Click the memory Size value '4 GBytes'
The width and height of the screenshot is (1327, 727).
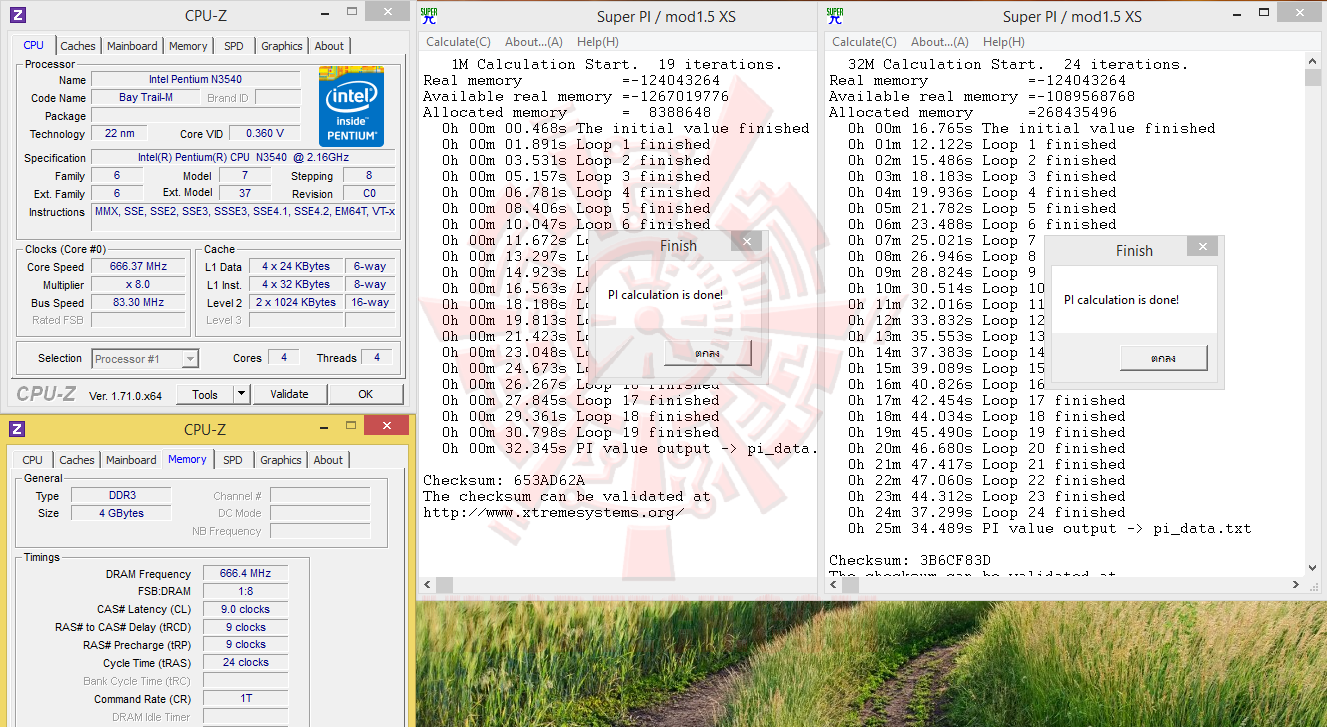coord(121,514)
